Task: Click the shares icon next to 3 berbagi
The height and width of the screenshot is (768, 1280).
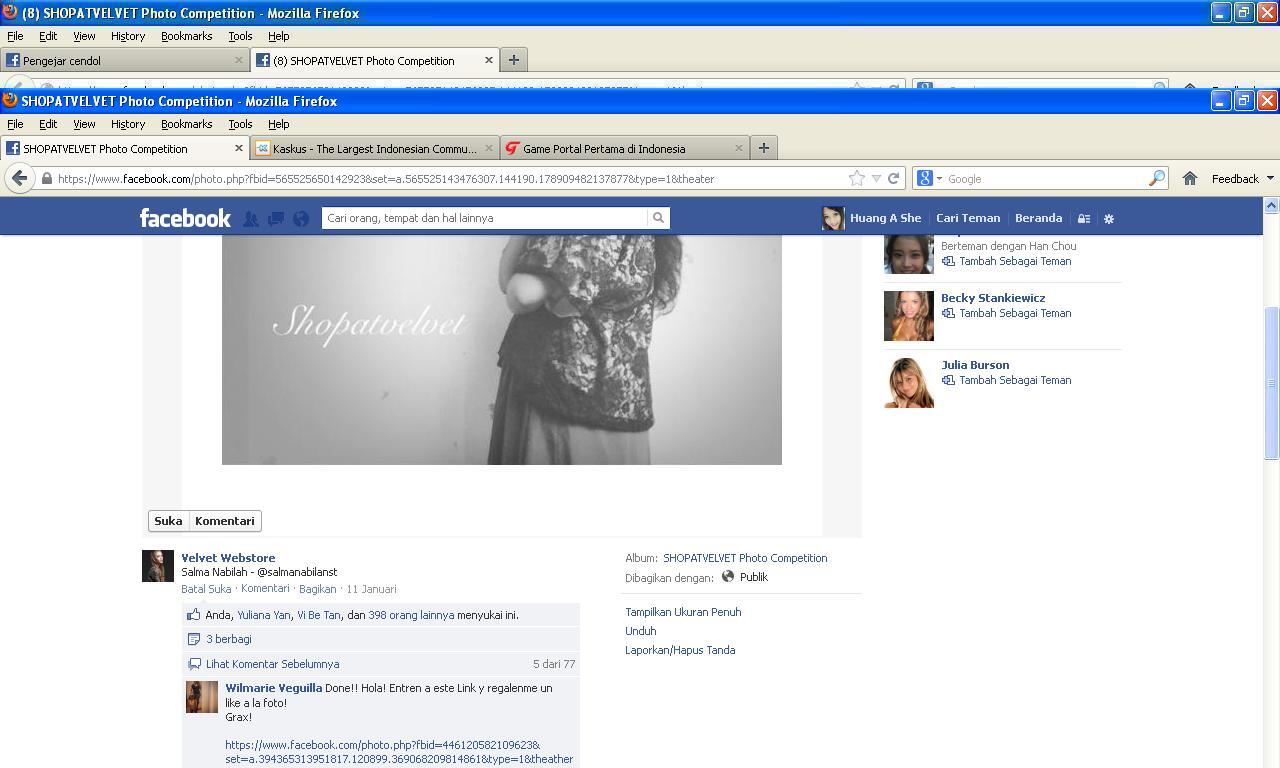Action: point(194,639)
